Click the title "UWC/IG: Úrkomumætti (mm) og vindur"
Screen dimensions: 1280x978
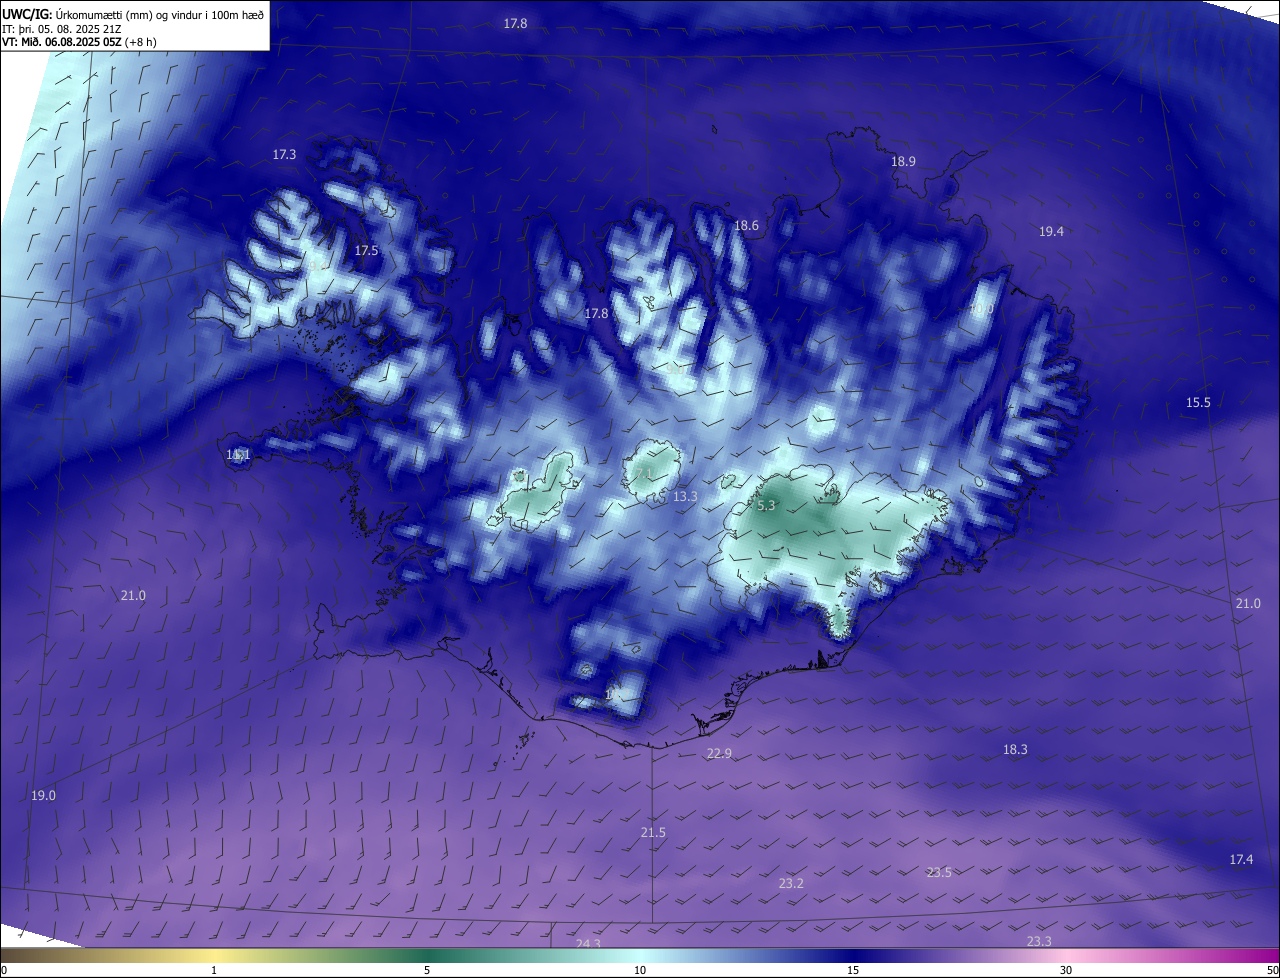[x=133, y=15]
